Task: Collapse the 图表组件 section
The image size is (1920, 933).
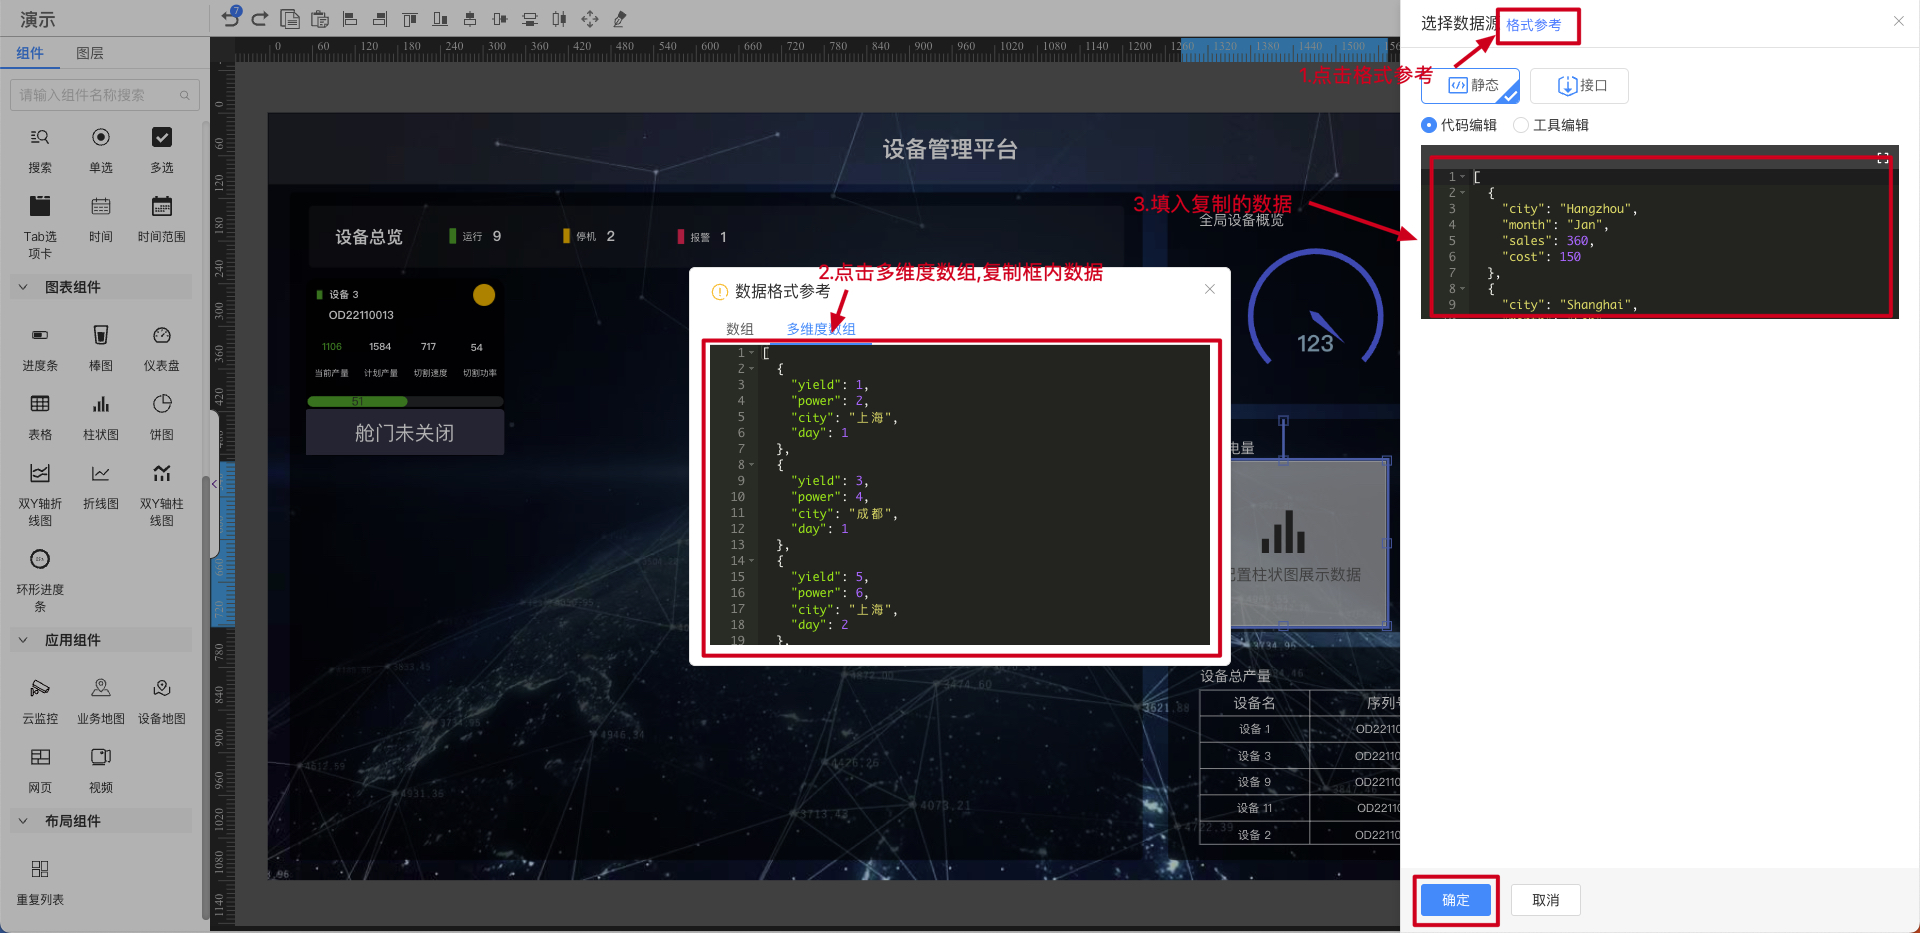Action: 24,287
